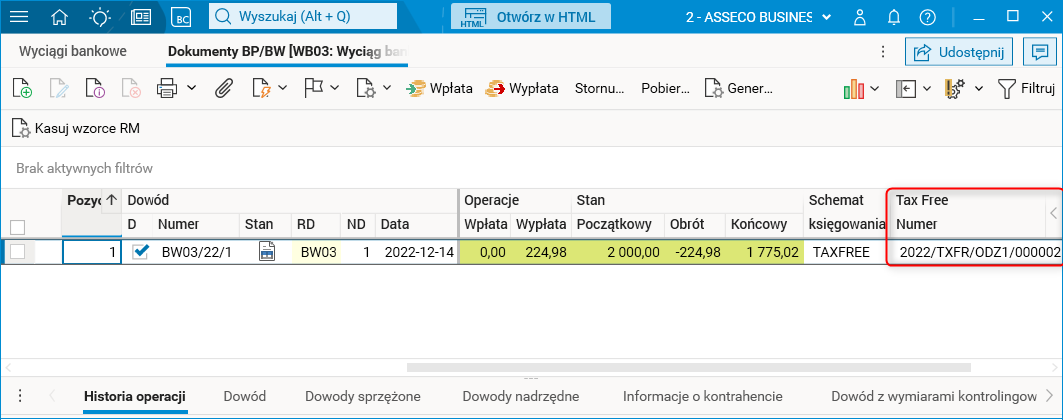Viewport: 1063px width, 420px height.
Task: Click Kasuj wzorce RM button
Action: 76,128
